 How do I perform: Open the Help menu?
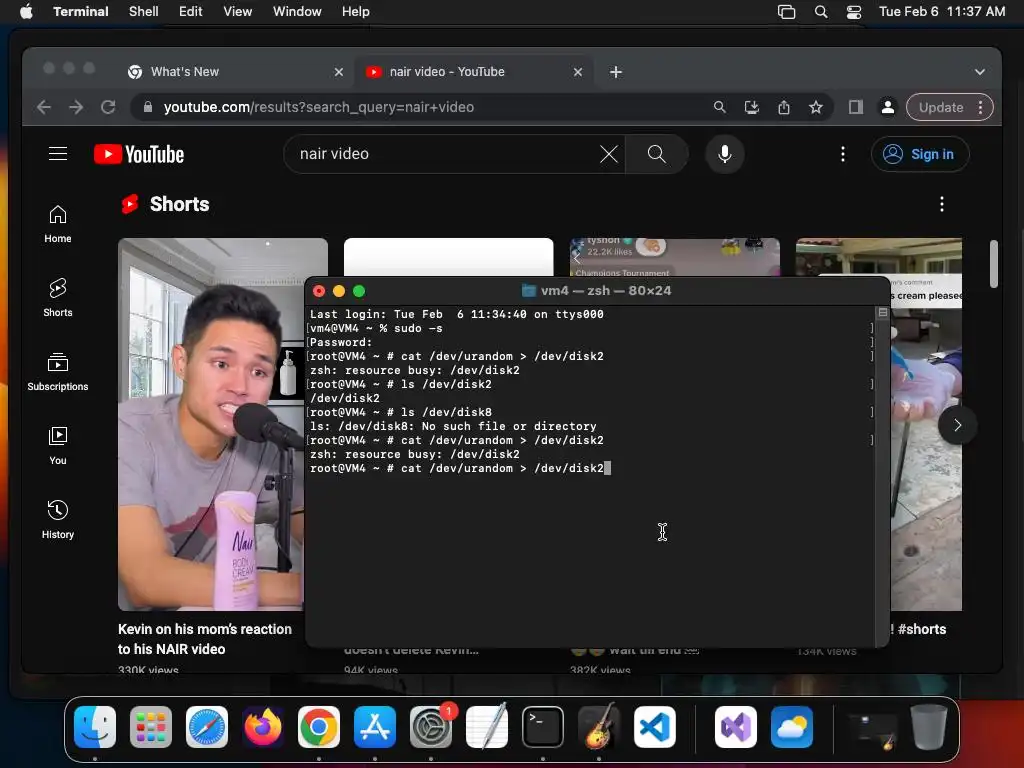pyautogui.click(x=355, y=11)
